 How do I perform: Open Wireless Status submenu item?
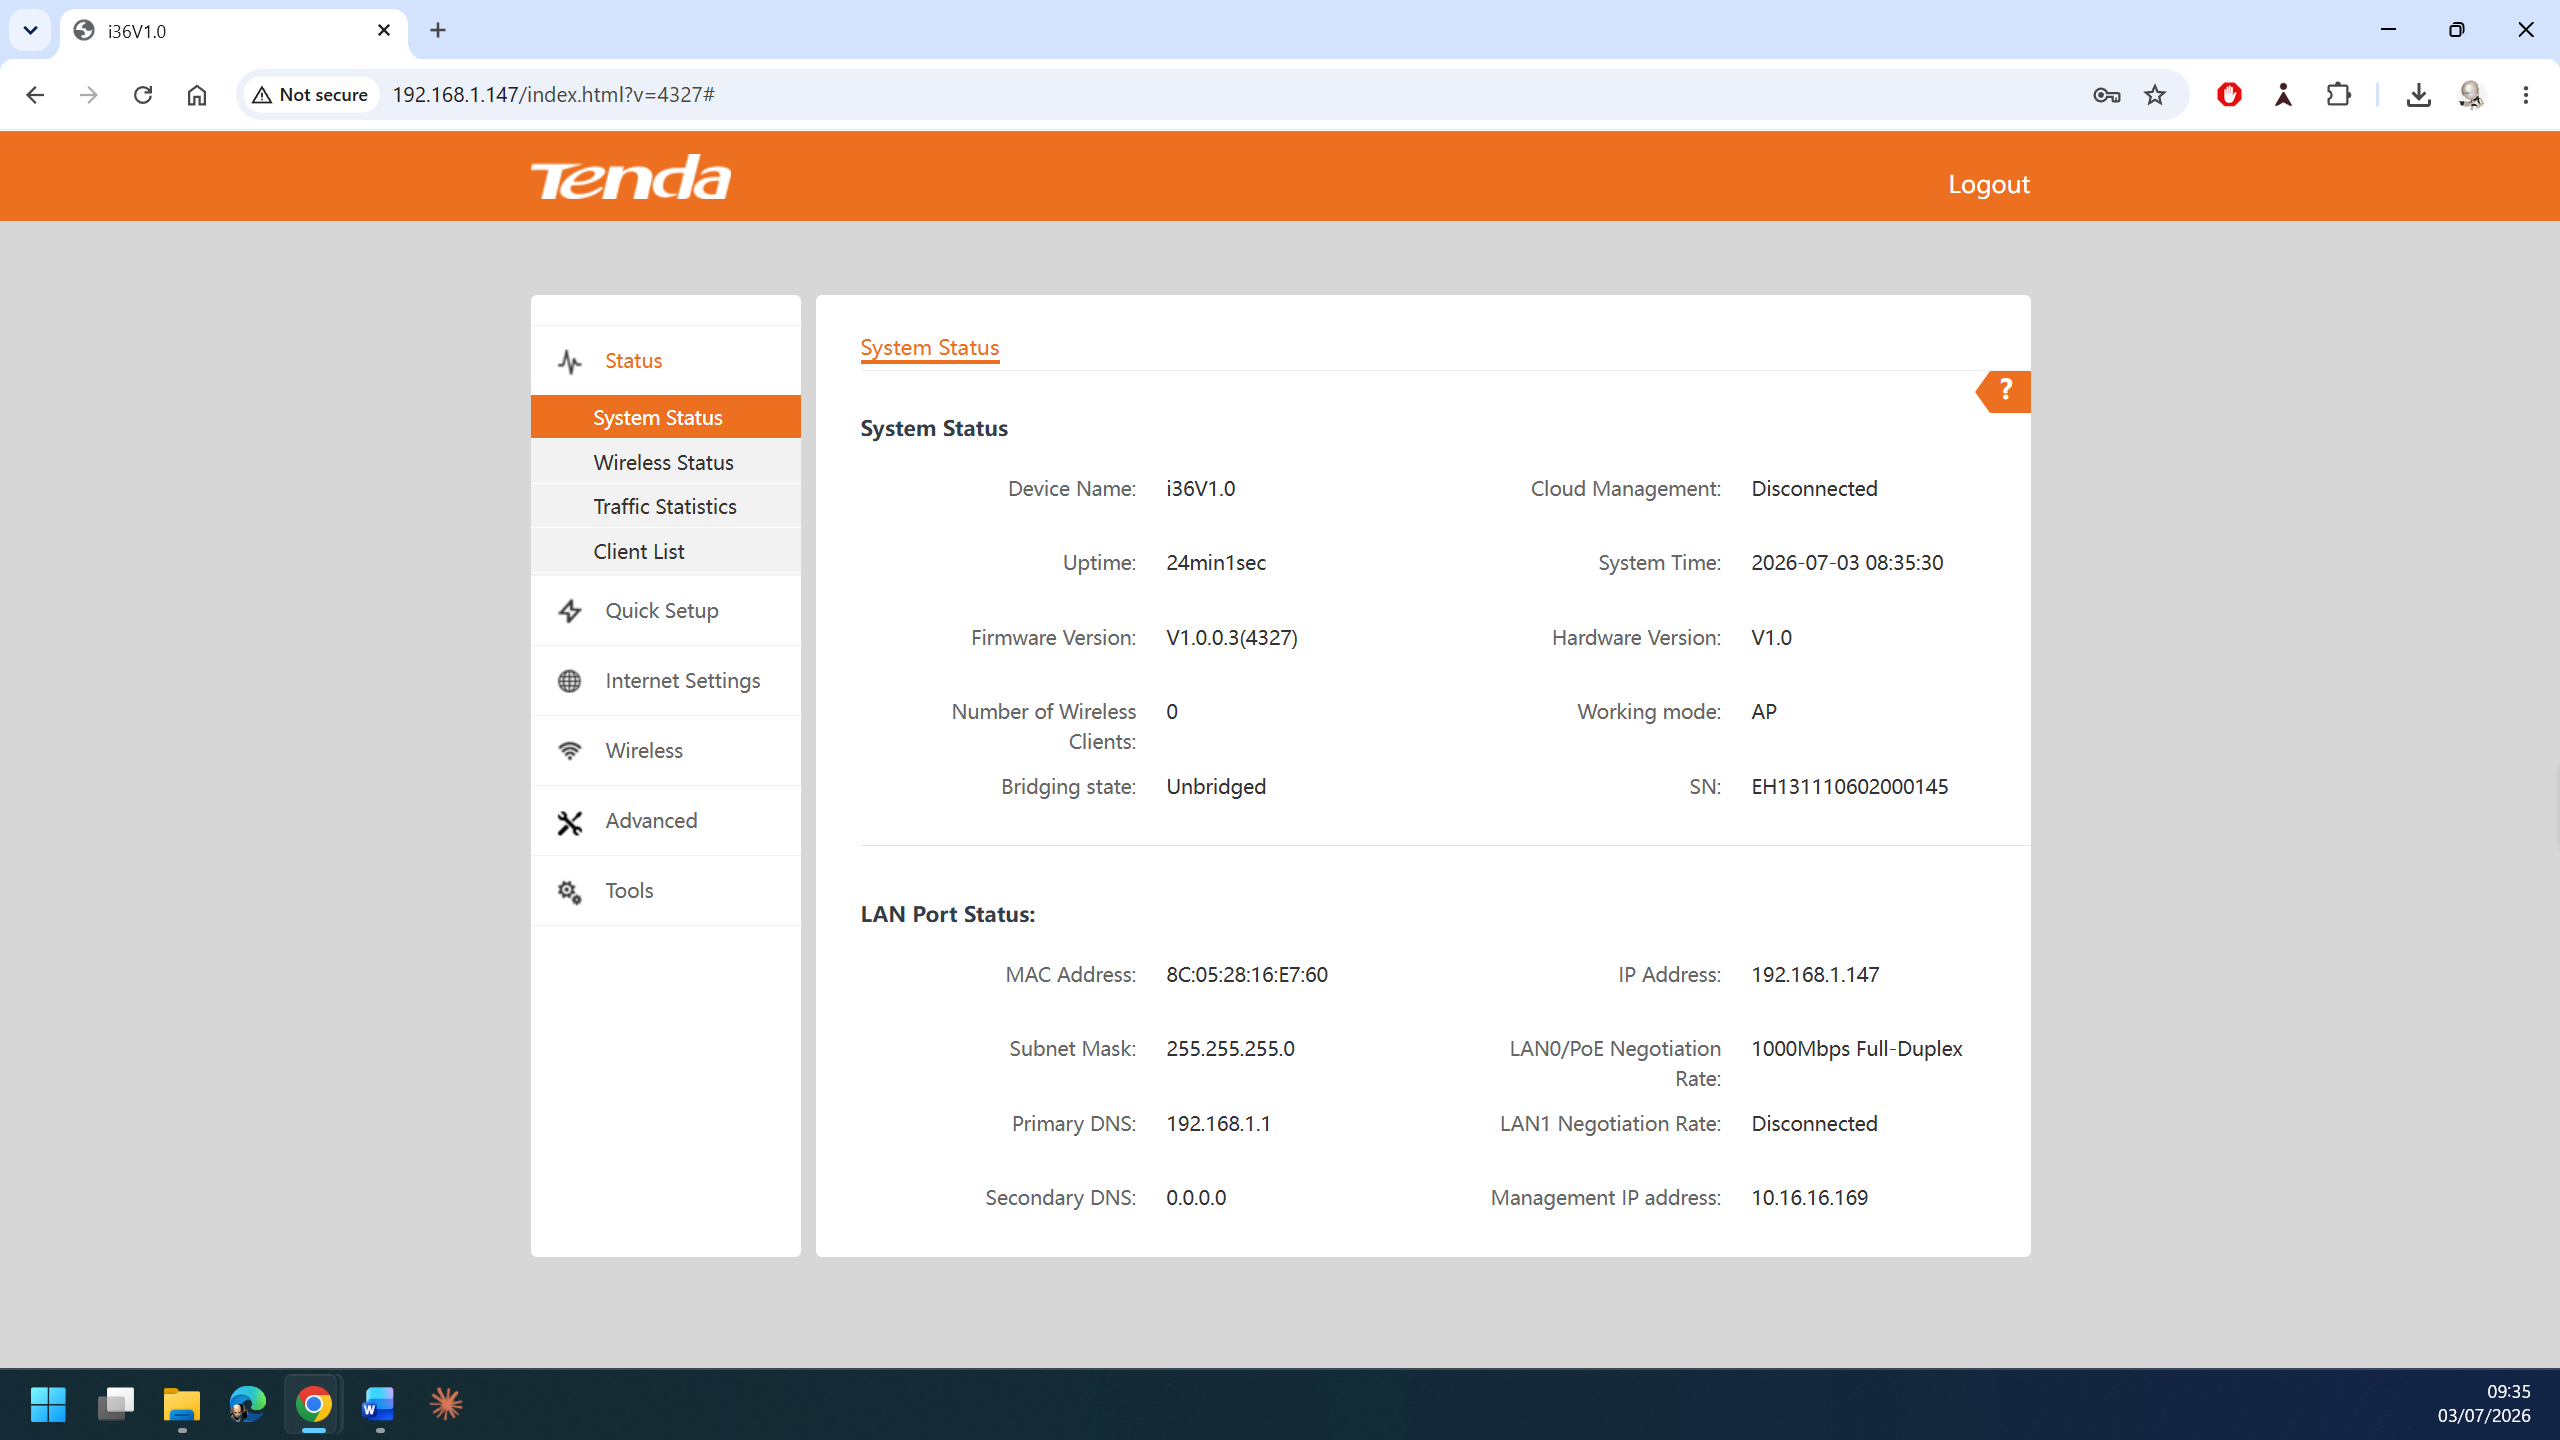(666, 462)
